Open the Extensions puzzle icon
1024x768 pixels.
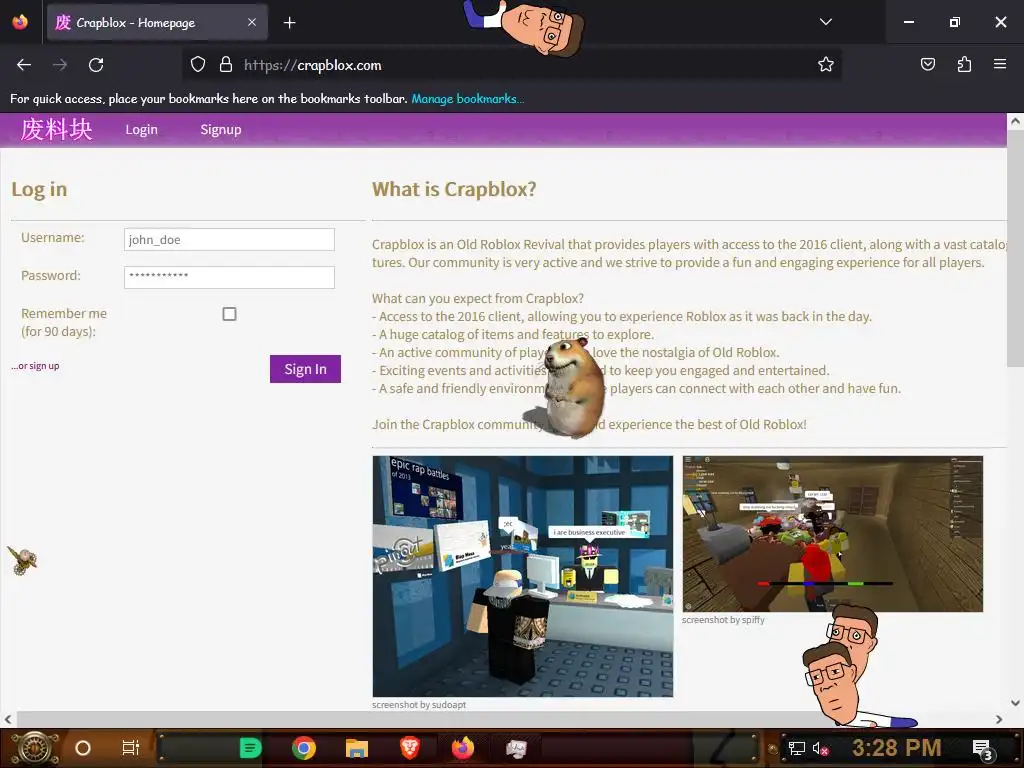click(964, 65)
